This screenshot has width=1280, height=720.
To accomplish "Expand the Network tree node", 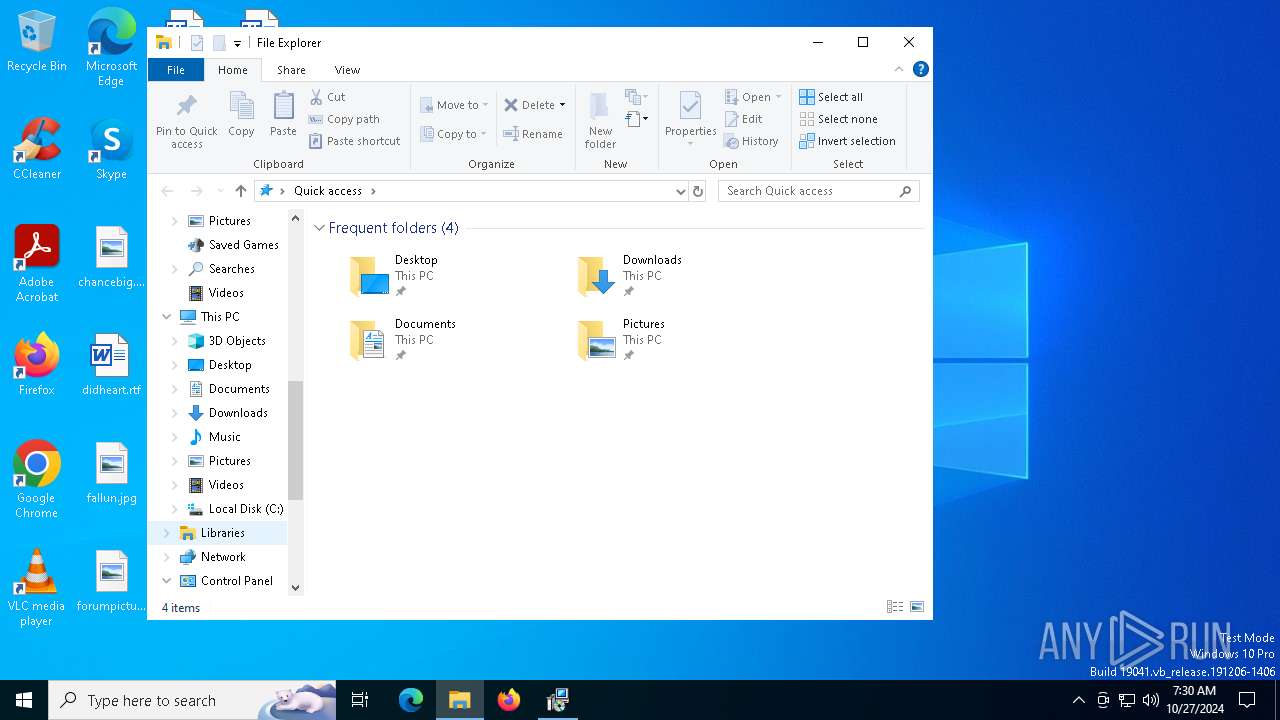I will (166, 557).
